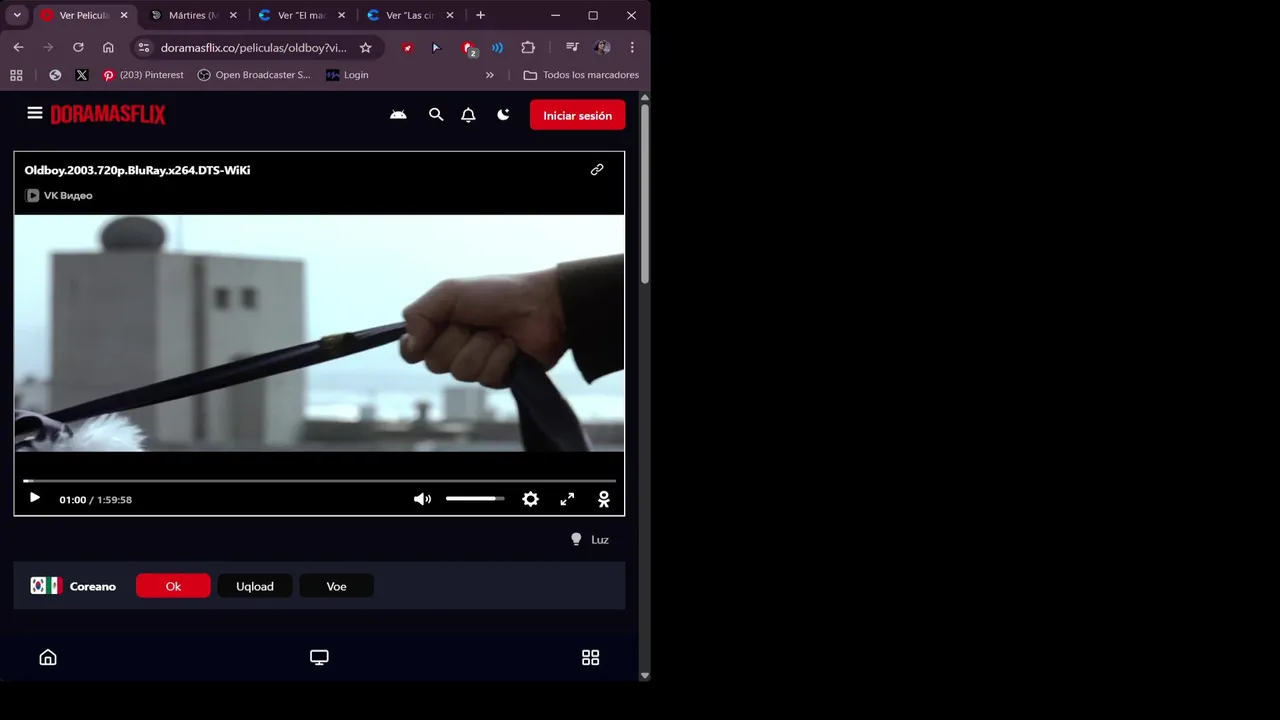The height and width of the screenshot is (720, 1280).
Task: Toggle dark mode moon icon
Action: 503,115
